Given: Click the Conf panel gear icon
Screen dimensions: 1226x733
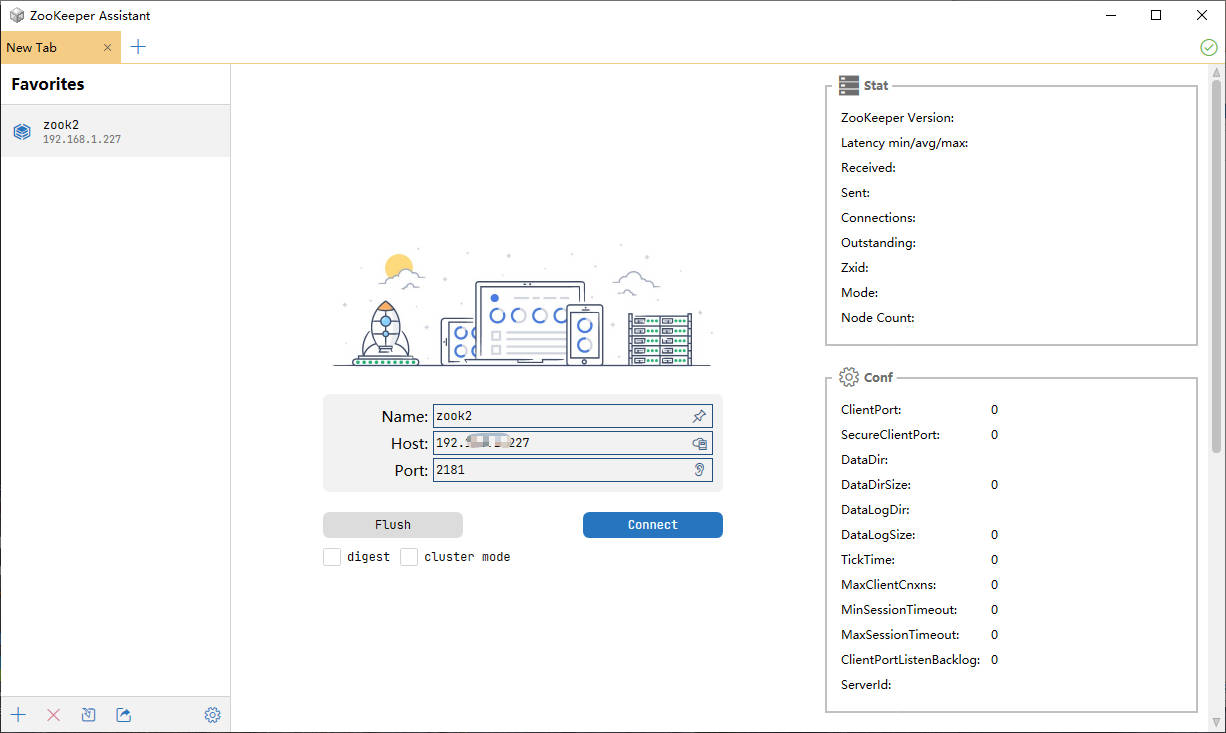Looking at the screenshot, I should click(x=849, y=377).
